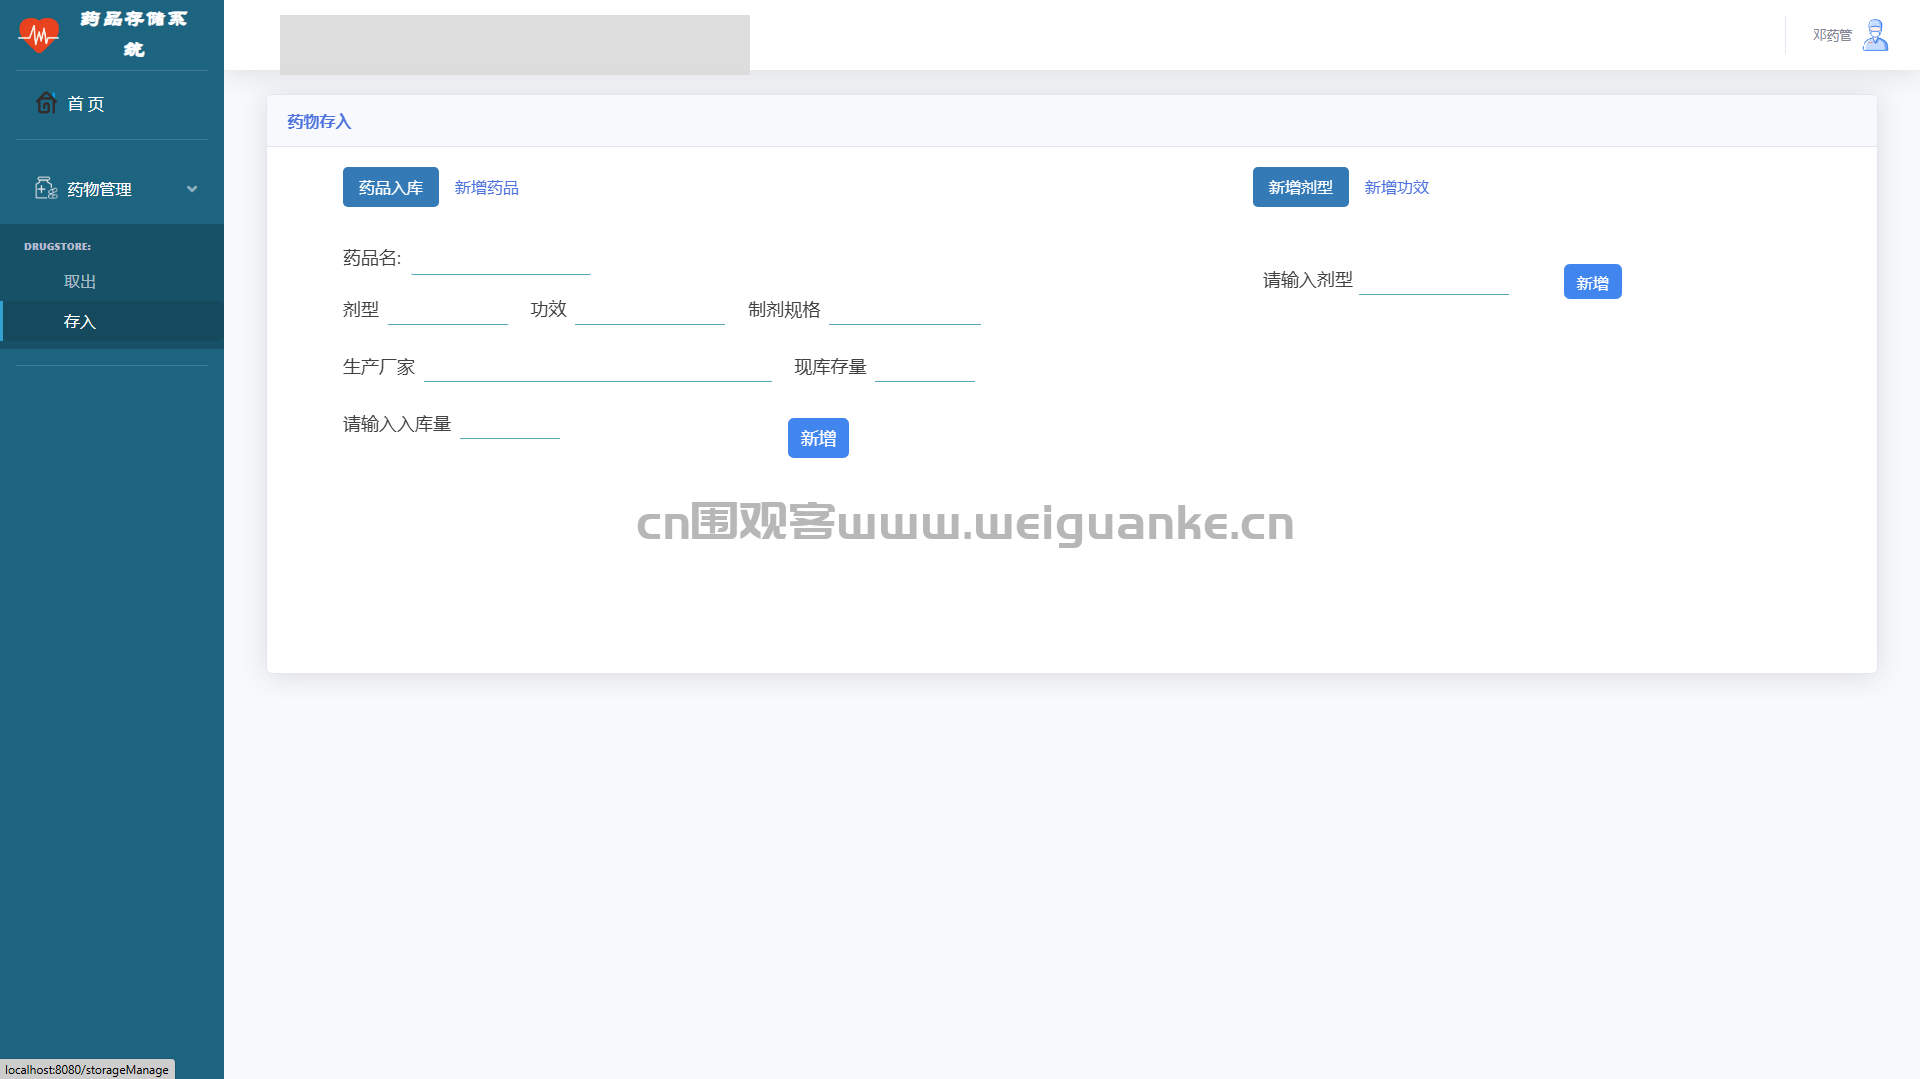This screenshot has height=1079, width=1920.
Task: Focus the 制剂规格 input field
Action: coord(905,310)
